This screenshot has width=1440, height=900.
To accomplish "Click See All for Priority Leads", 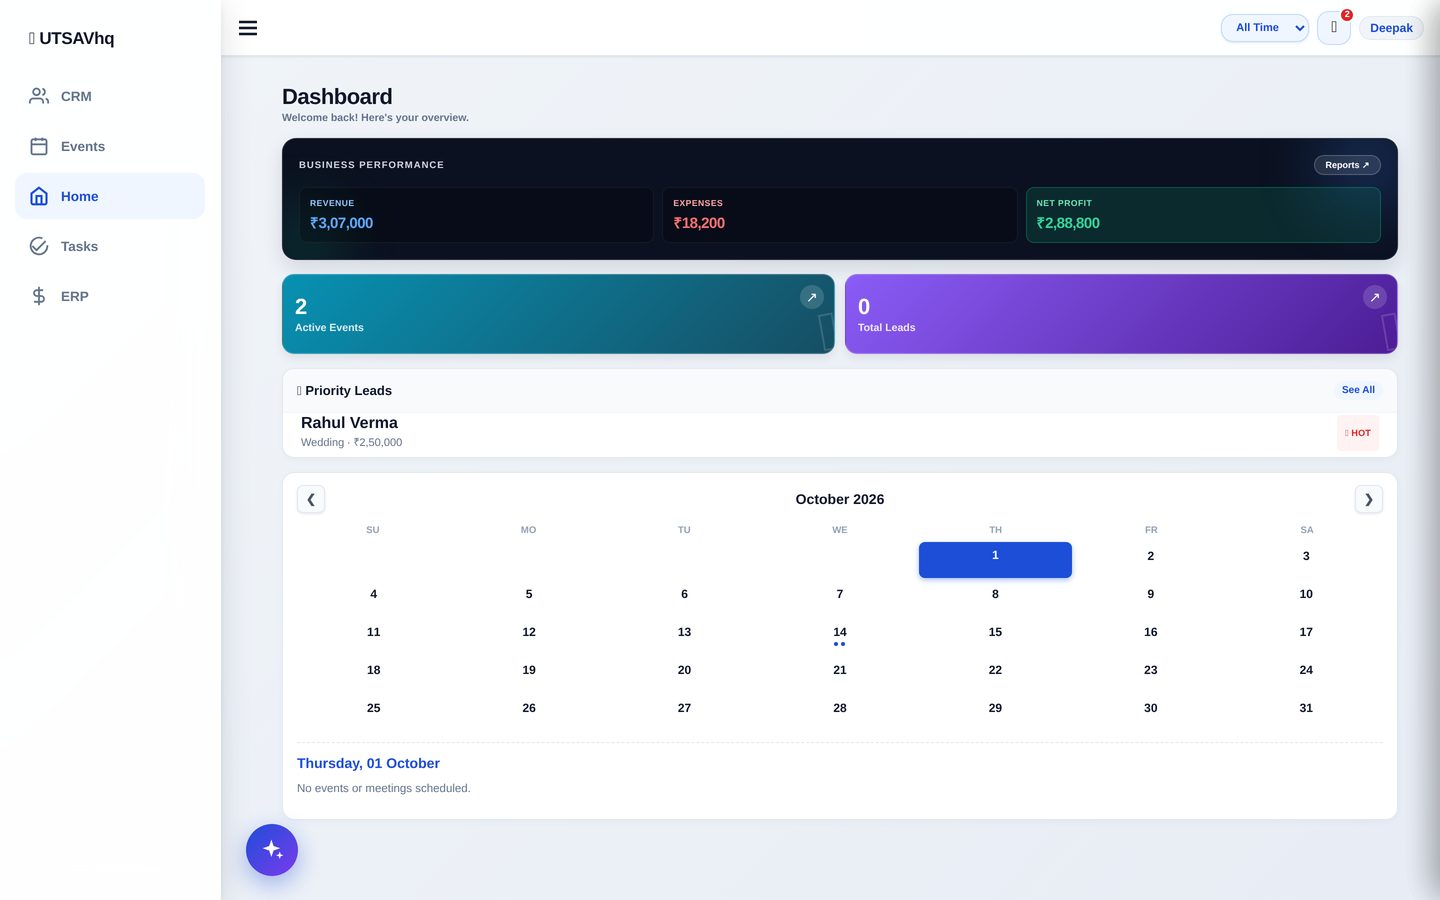I will click(1358, 390).
